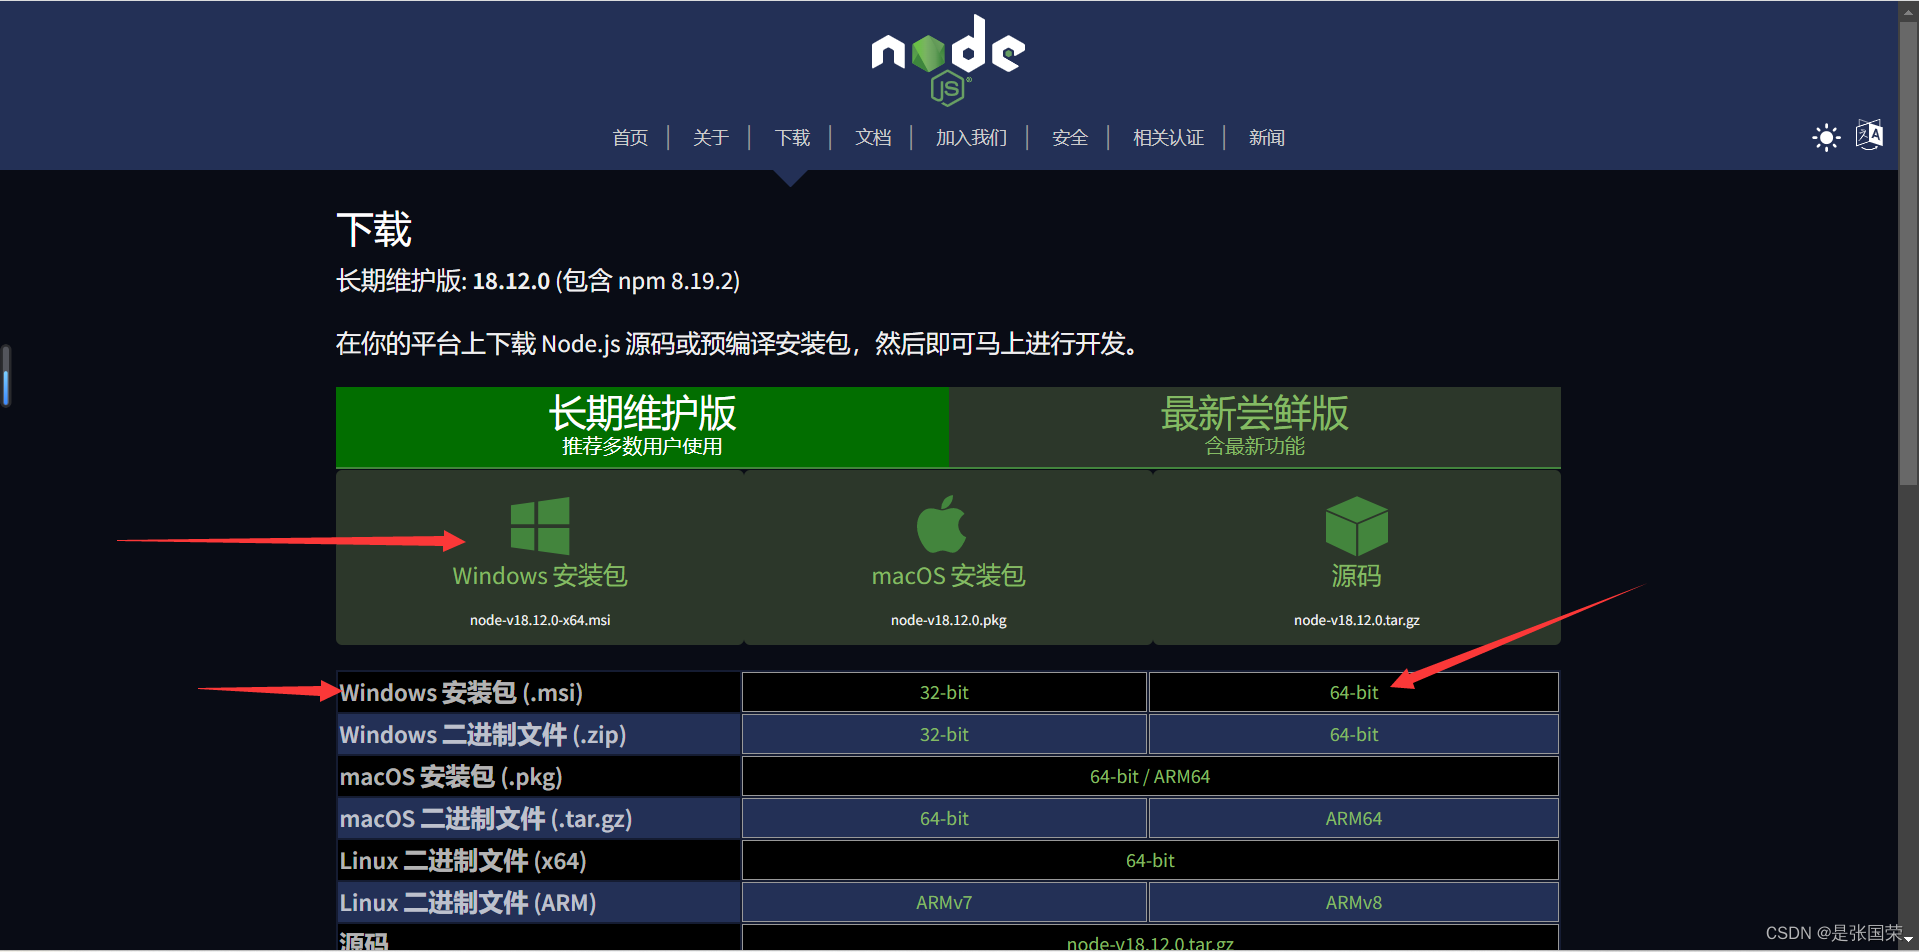1919x952 pixels.
Task: Open 关于 in navigation menu
Action: pyautogui.click(x=711, y=138)
